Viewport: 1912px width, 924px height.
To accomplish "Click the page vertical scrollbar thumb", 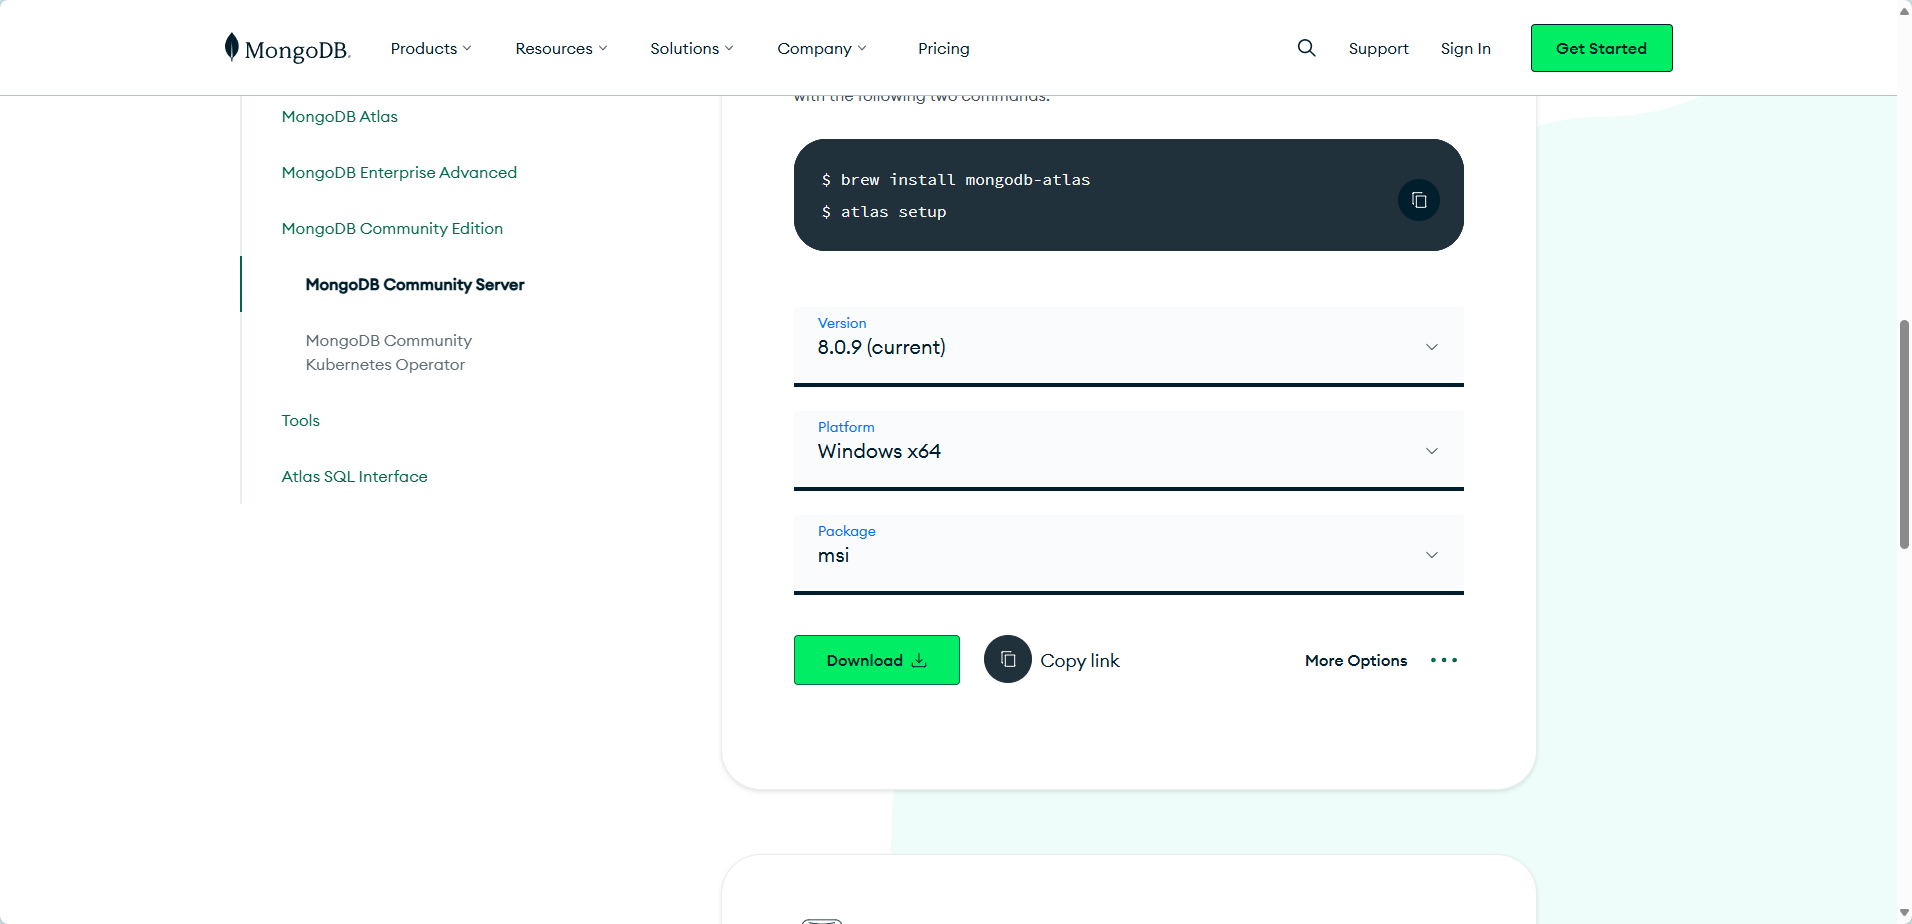I will pyautogui.click(x=1904, y=434).
